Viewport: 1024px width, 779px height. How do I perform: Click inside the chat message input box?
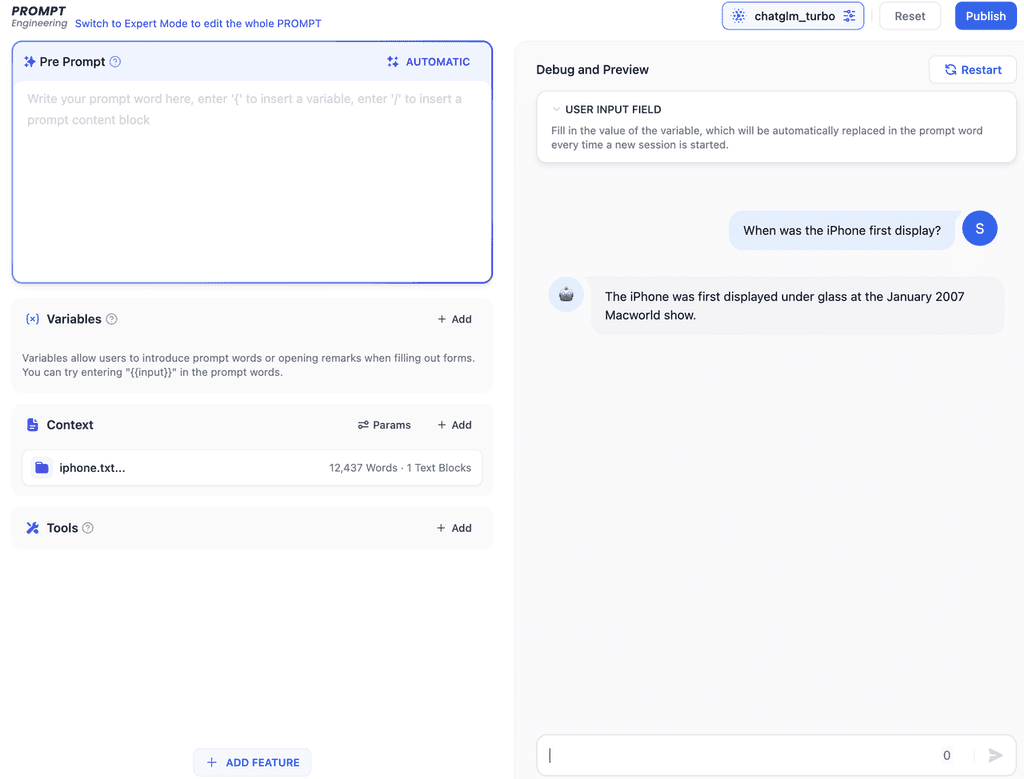pyautogui.click(x=740, y=755)
